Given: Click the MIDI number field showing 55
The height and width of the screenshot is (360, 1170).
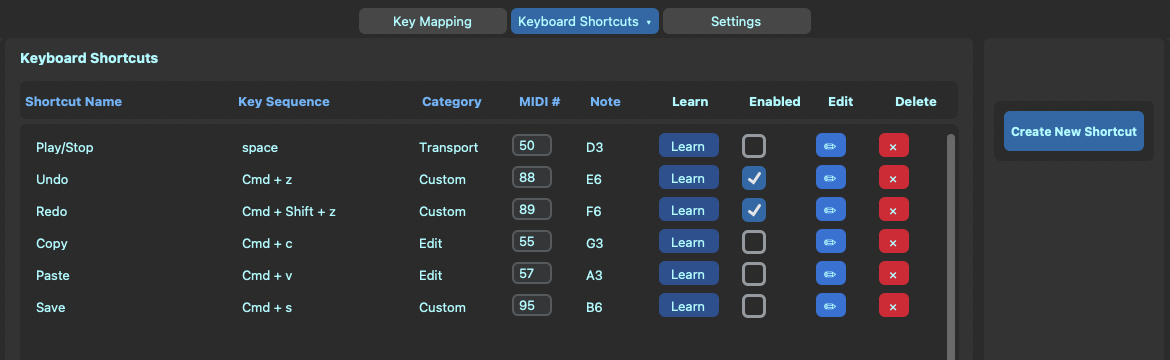Looking at the screenshot, I should pos(531,241).
